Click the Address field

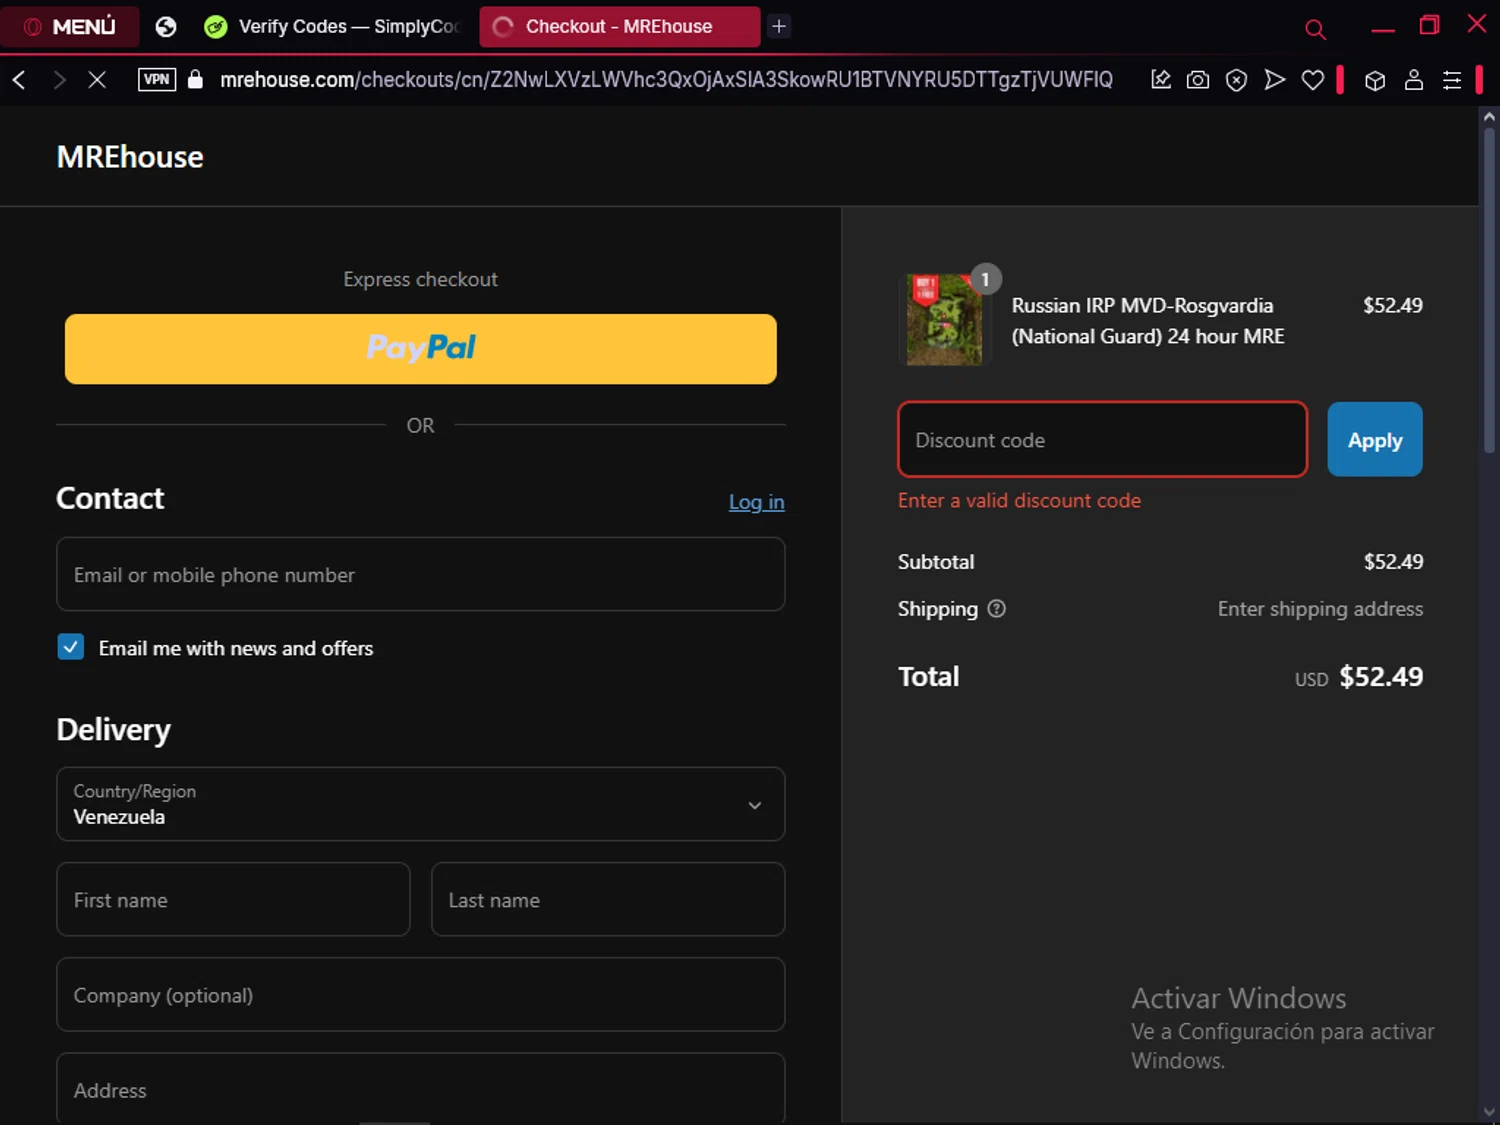click(x=421, y=1088)
